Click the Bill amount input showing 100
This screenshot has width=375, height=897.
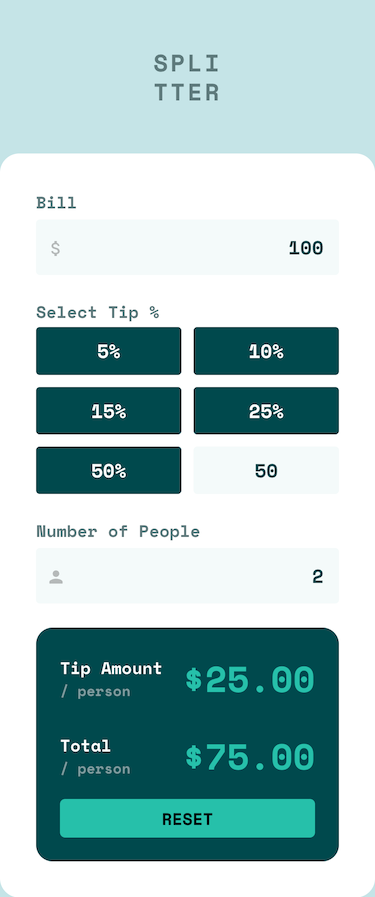pos(188,248)
